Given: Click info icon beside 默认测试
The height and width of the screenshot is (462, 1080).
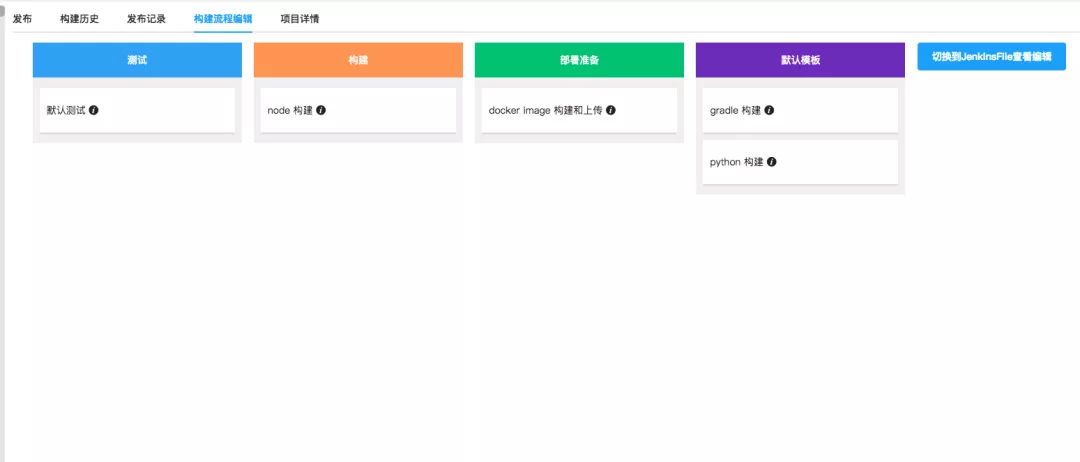Looking at the screenshot, I should pos(94,110).
